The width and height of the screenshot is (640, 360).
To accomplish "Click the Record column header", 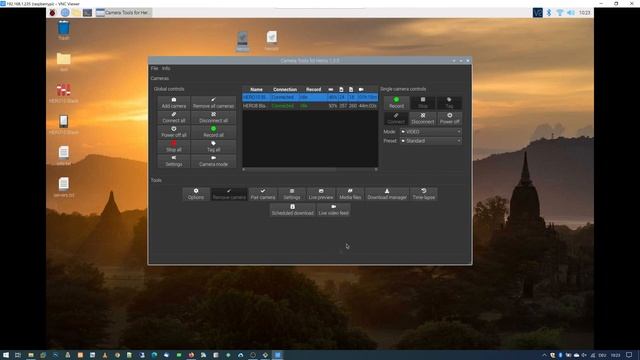I will 313,89.
